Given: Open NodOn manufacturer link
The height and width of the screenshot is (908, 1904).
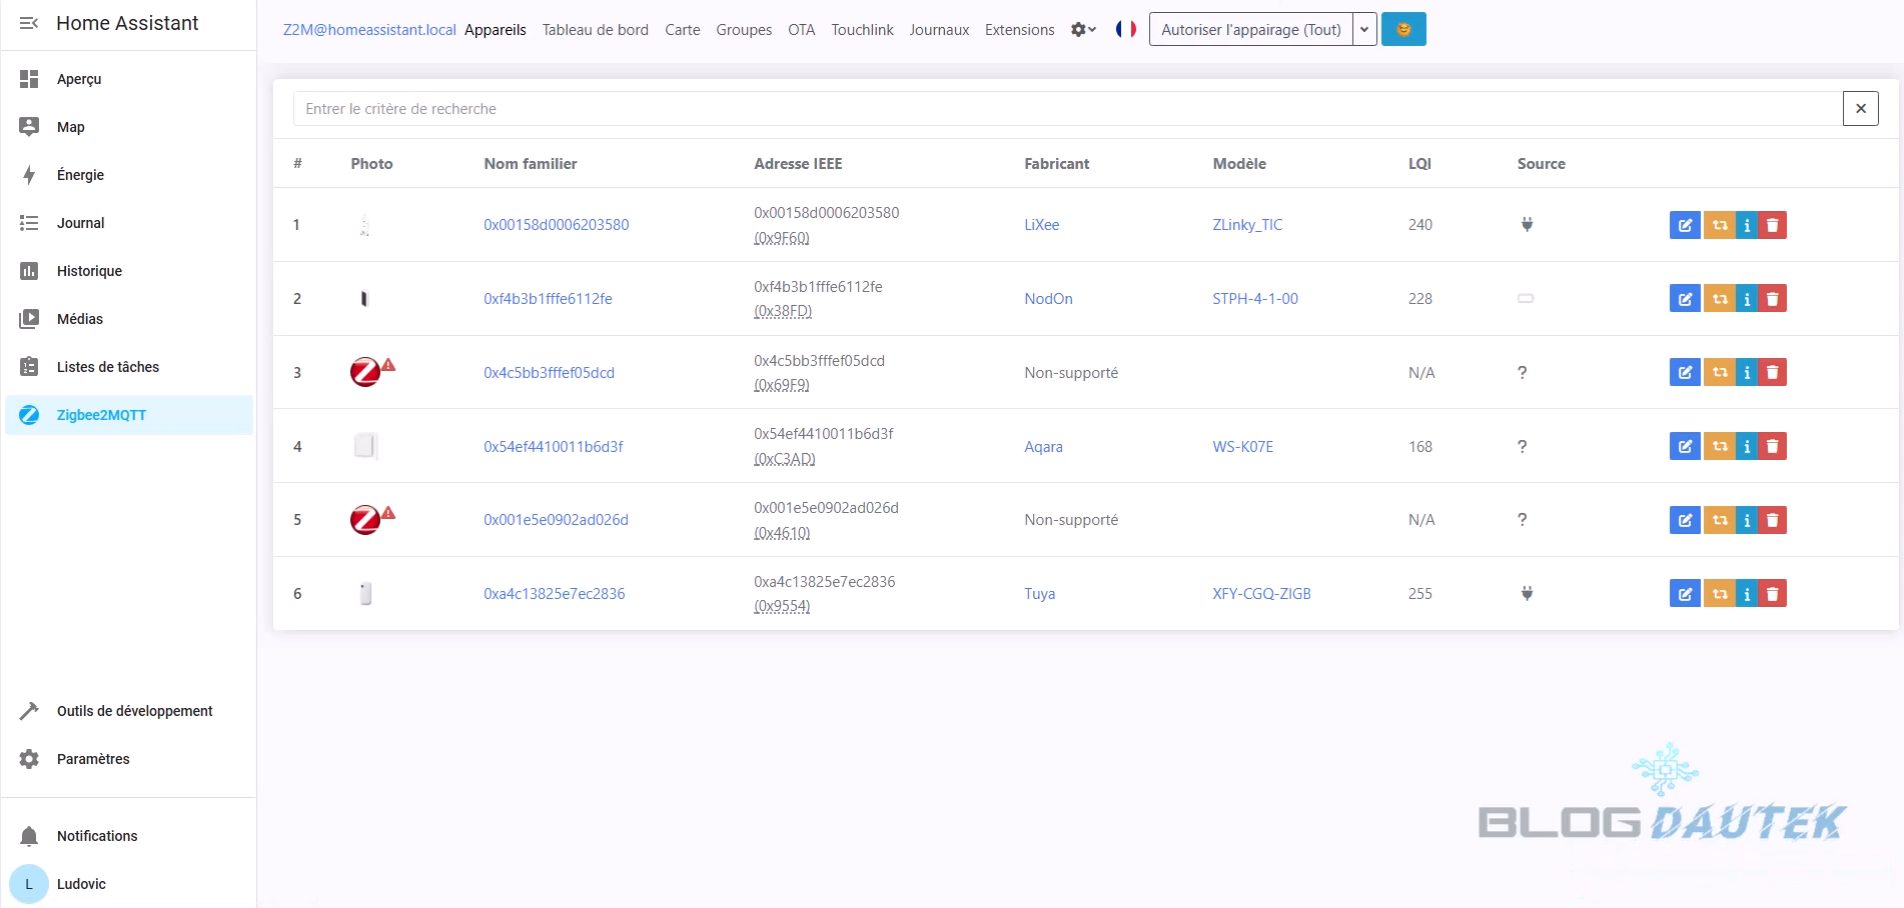Looking at the screenshot, I should [x=1048, y=299].
